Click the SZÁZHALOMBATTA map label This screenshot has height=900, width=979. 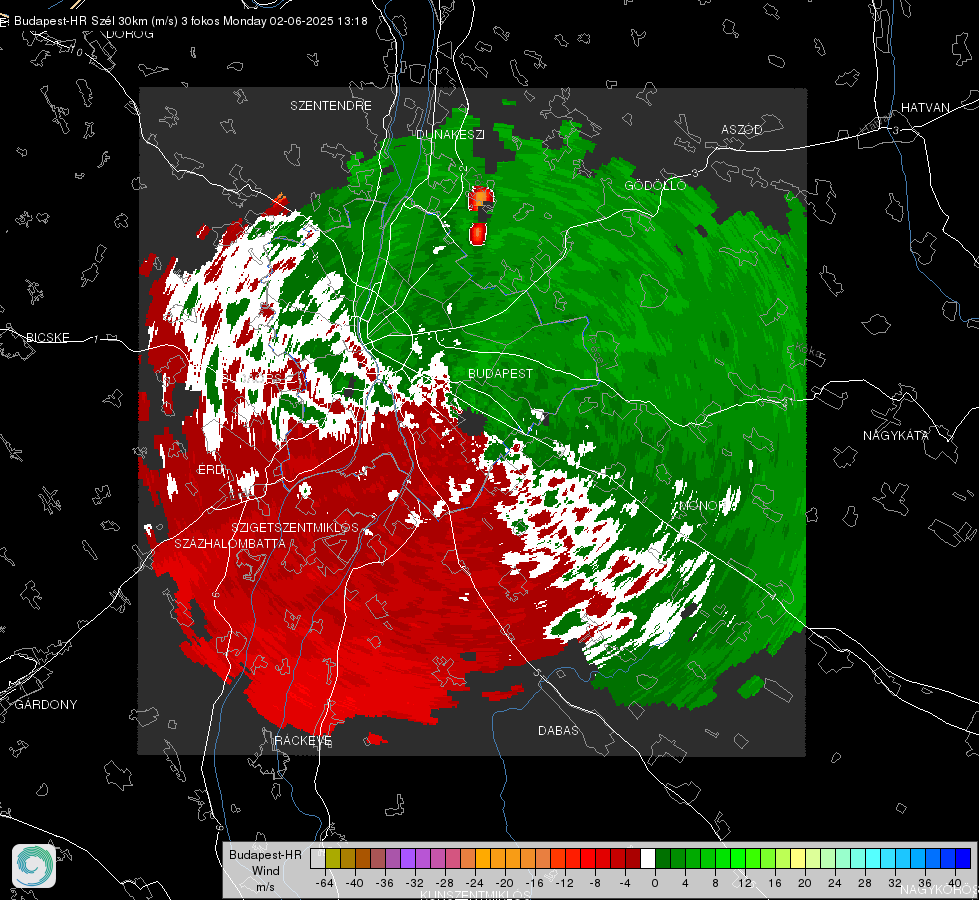tap(230, 543)
